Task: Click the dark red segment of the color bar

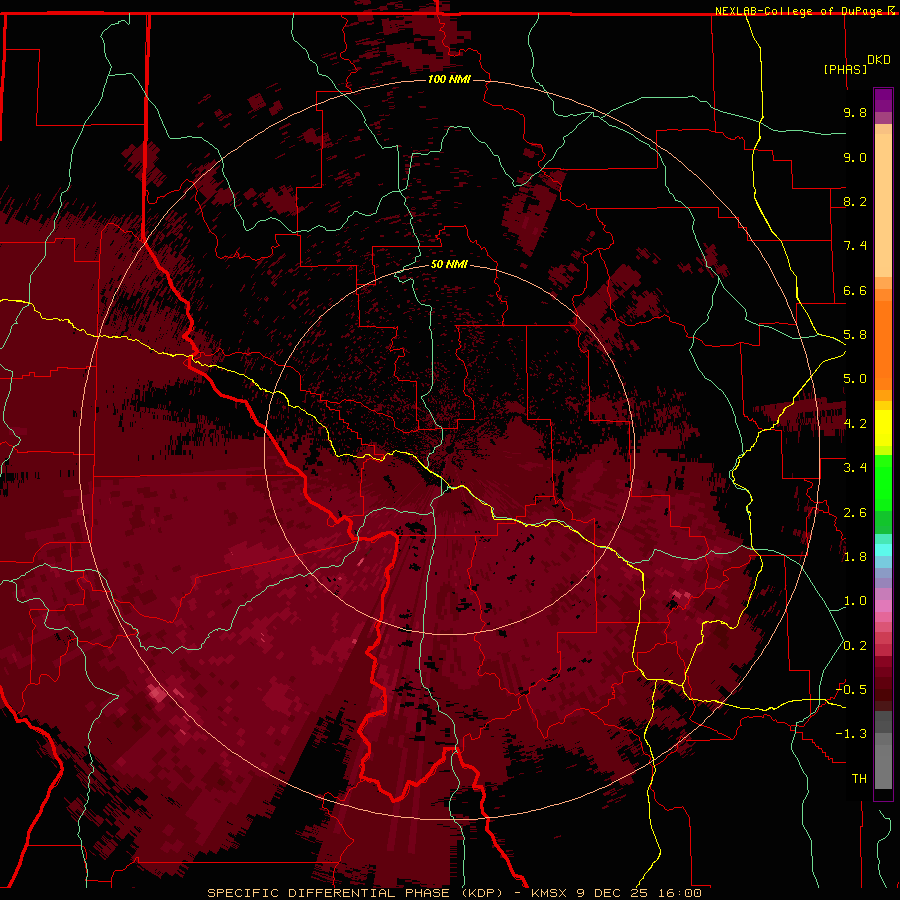Action: point(883,683)
